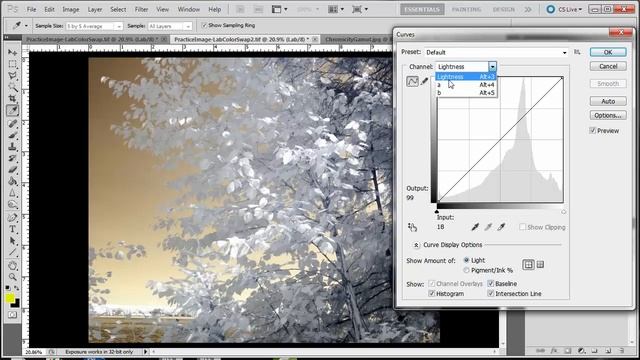This screenshot has height=360, width=640.
Task: Open the screen mode dropdown
Action: coord(360,9)
